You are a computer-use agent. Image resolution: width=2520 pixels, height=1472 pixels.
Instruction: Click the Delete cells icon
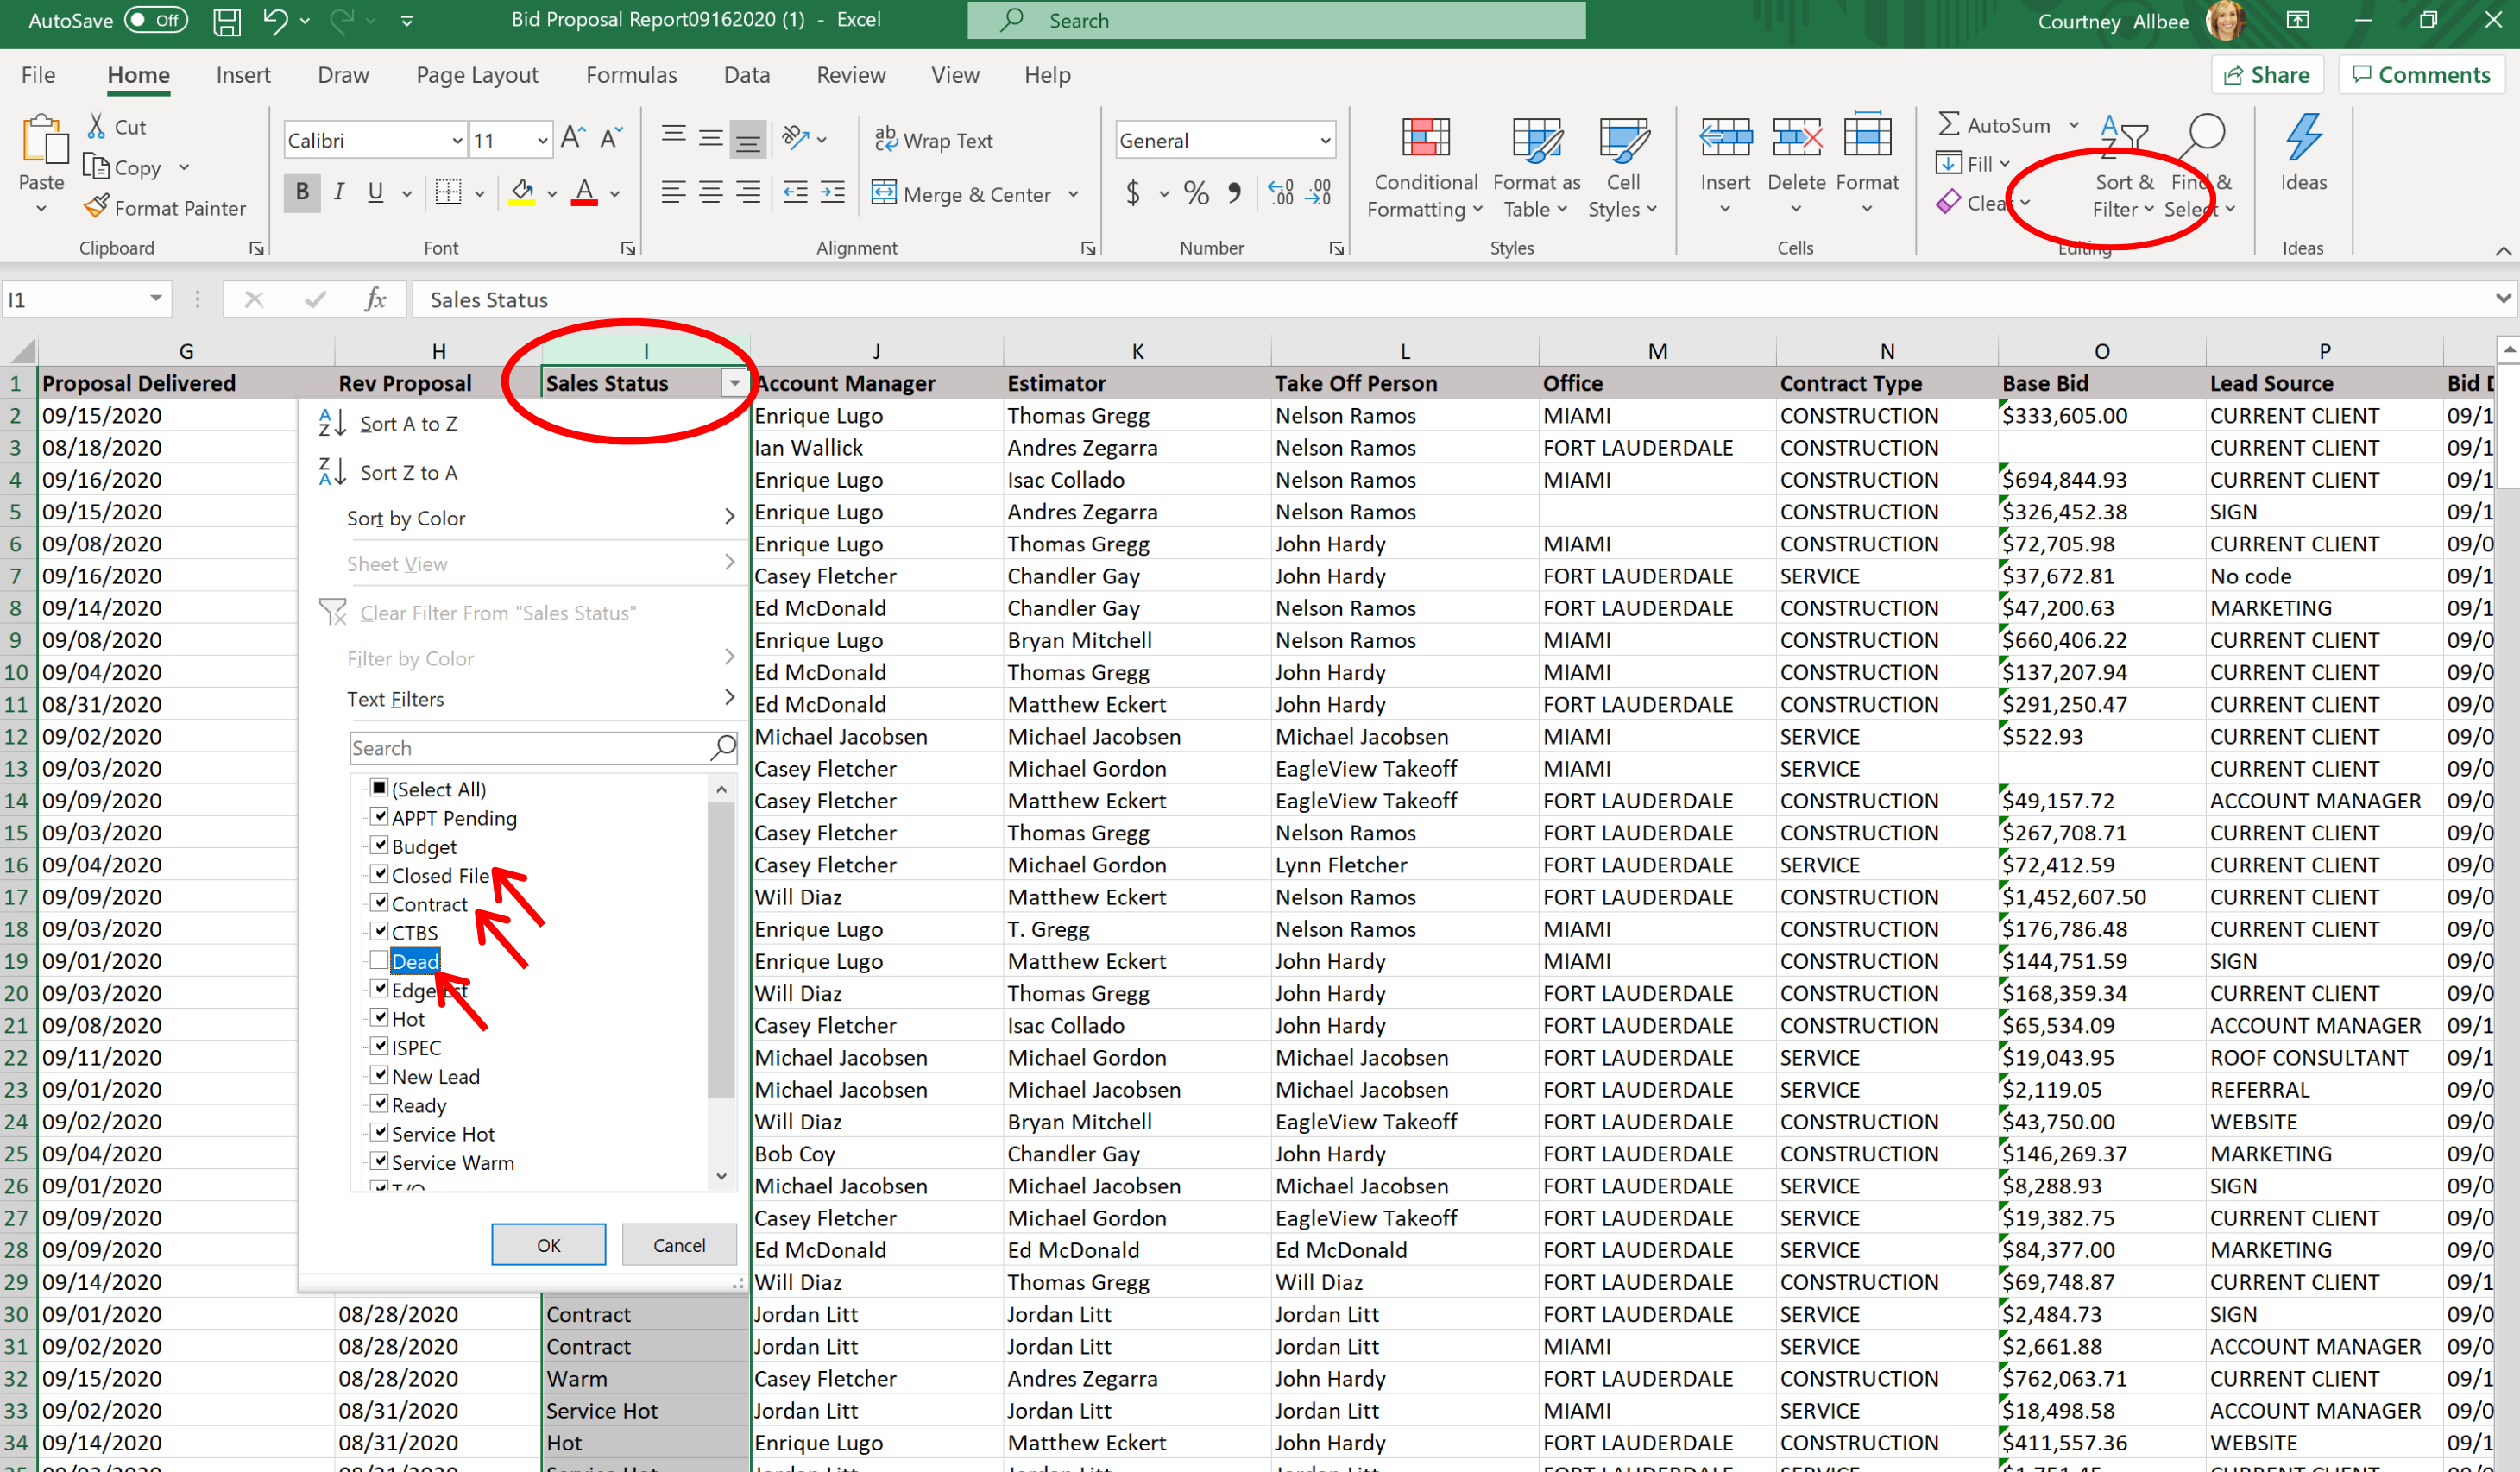tap(1796, 139)
